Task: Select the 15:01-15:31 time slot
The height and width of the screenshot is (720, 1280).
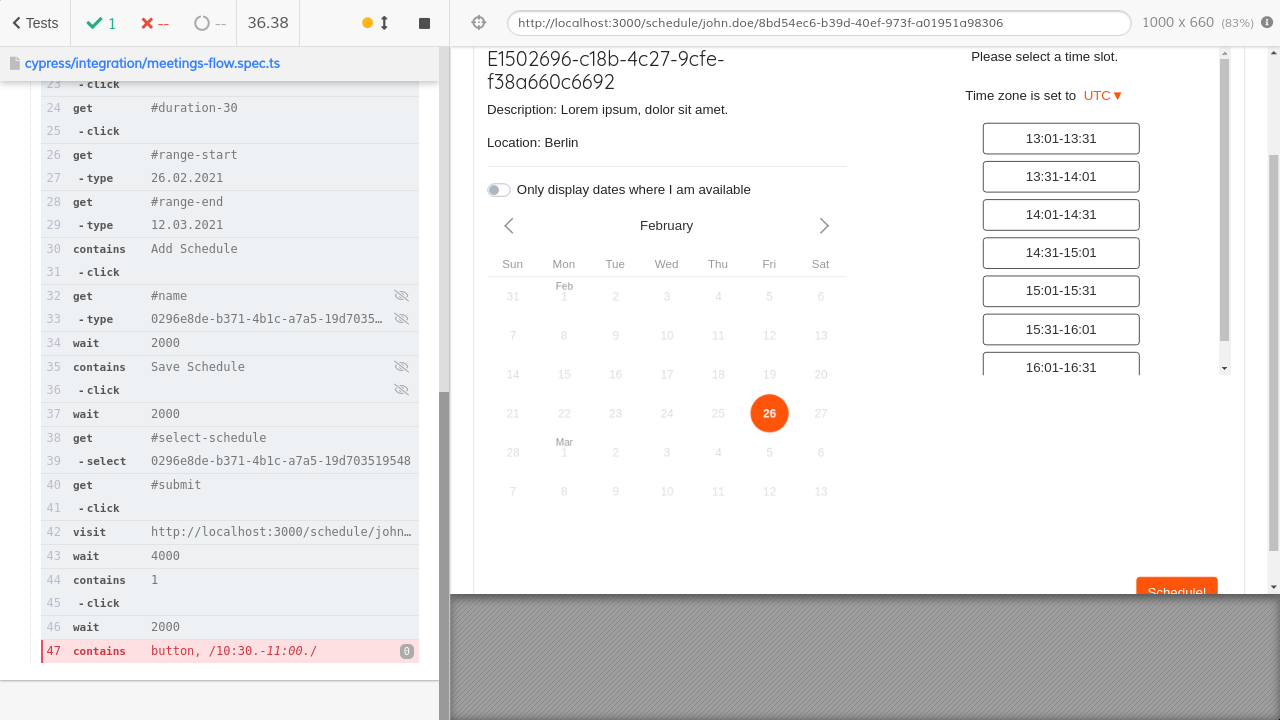Action: (1061, 291)
